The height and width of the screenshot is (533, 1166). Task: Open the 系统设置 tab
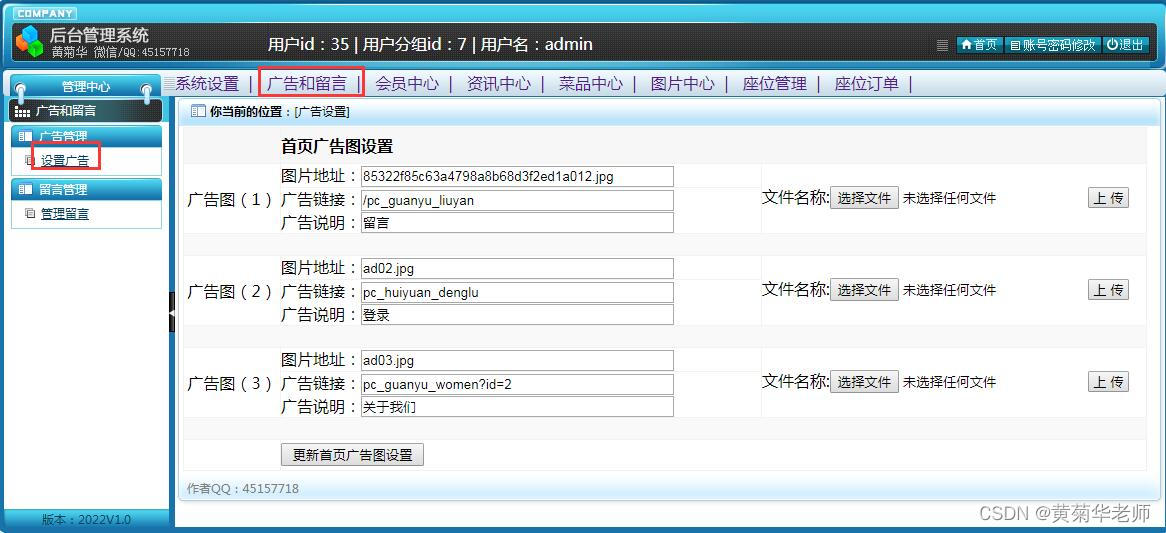click(207, 84)
